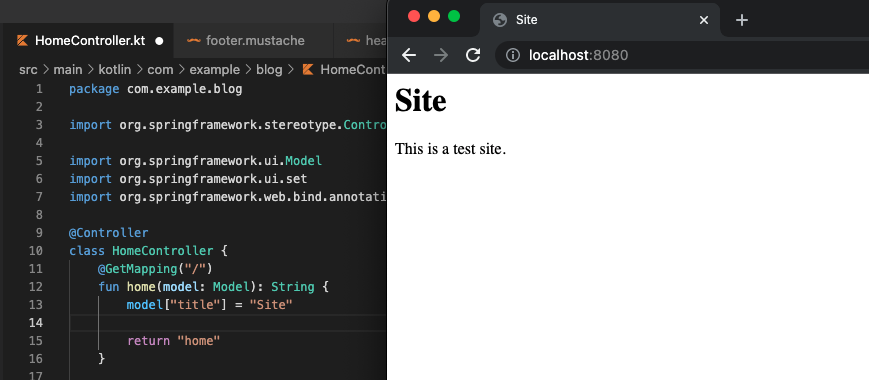Click the 'home' function name on line 12
This screenshot has height=380, width=869.
141,287
